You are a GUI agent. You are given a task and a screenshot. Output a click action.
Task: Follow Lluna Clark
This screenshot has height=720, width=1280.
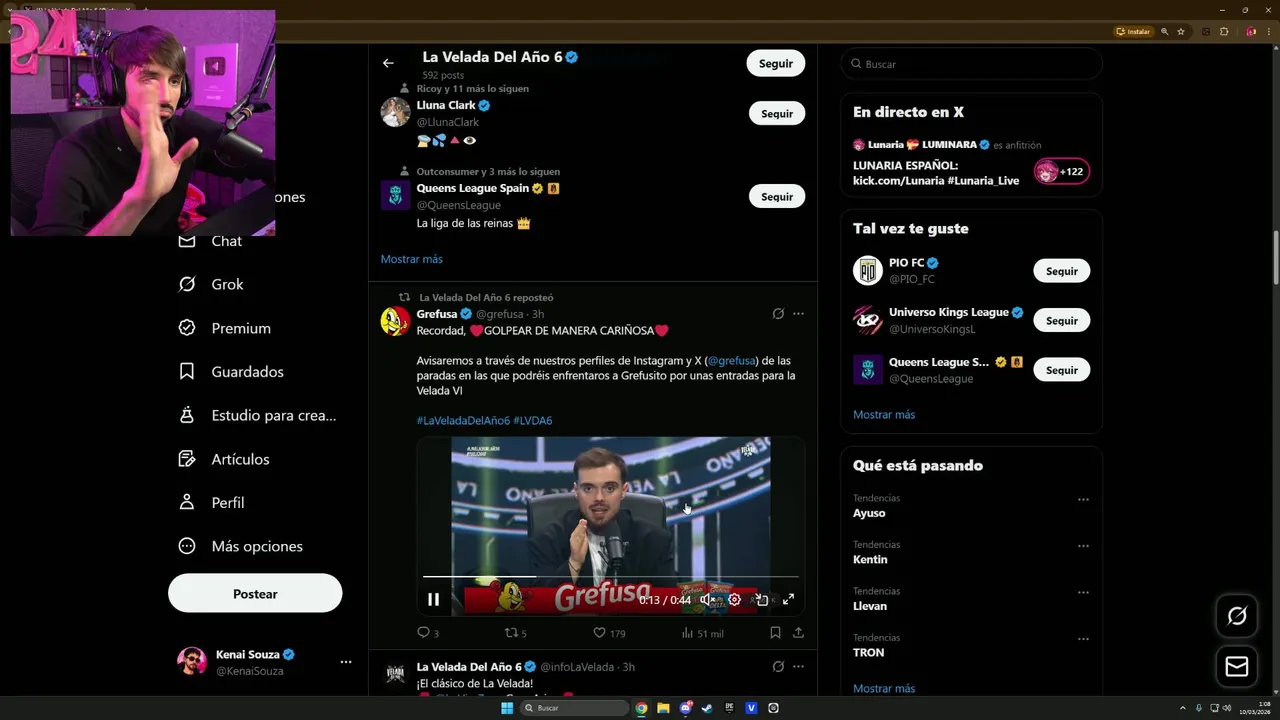pos(777,114)
